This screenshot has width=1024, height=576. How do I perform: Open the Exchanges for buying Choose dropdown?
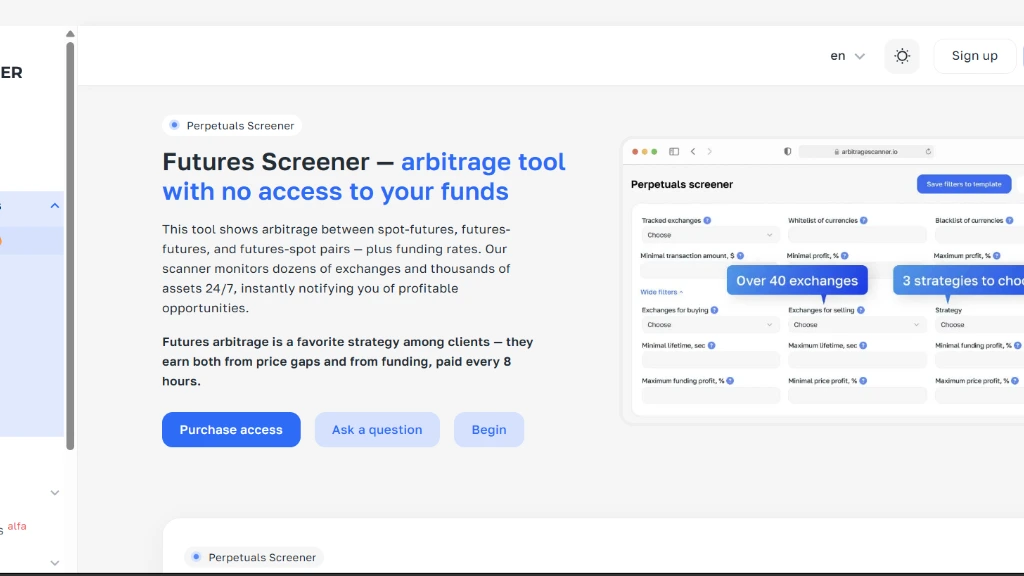tap(710, 325)
